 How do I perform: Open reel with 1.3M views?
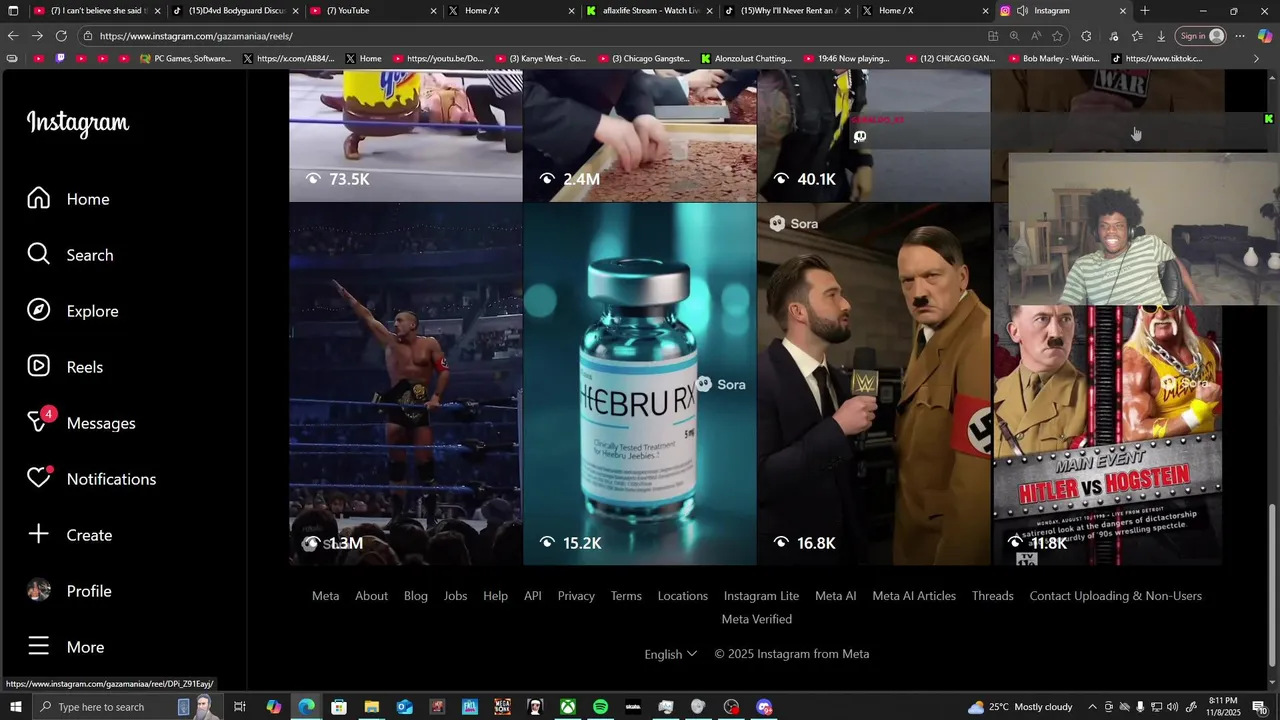coord(405,384)
